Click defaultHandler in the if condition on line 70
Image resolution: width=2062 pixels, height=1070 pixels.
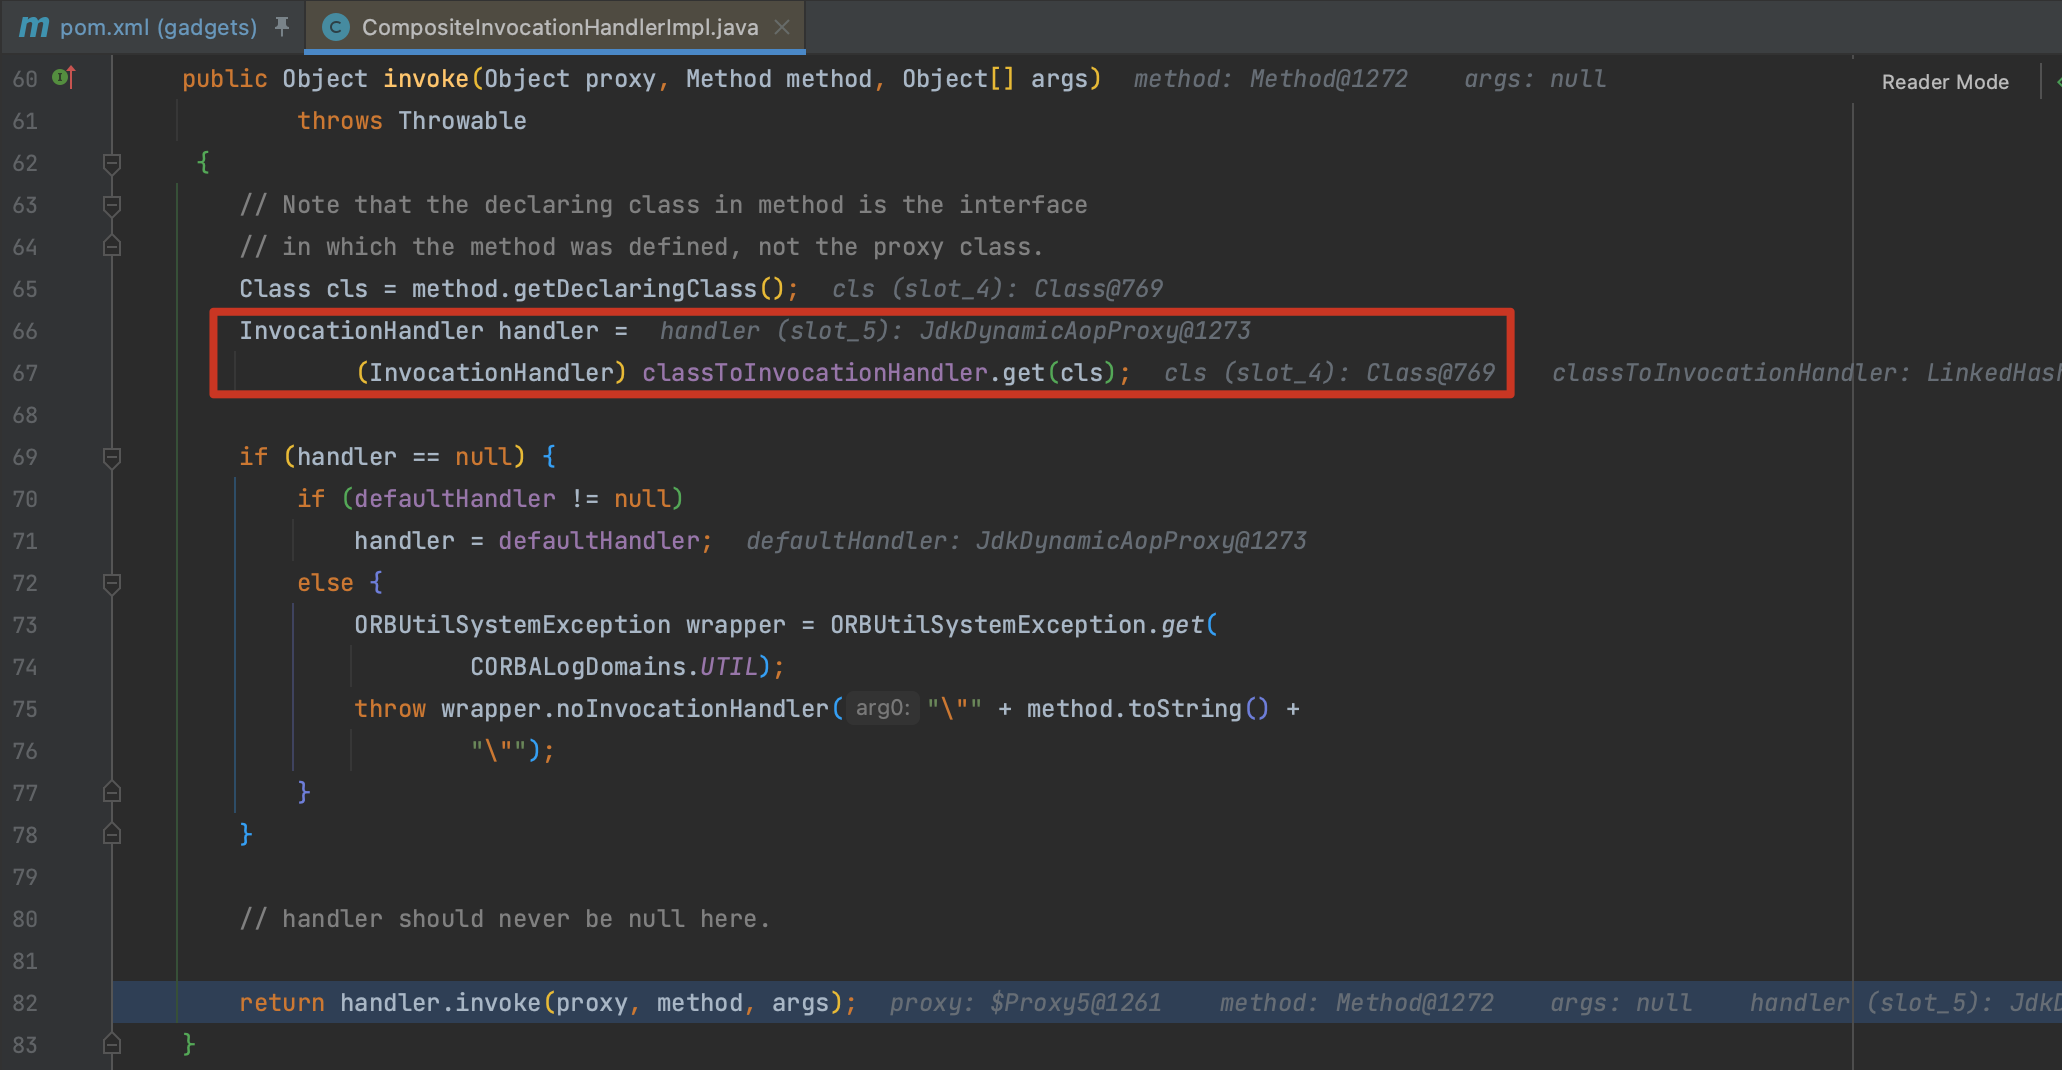pos(455,499)
